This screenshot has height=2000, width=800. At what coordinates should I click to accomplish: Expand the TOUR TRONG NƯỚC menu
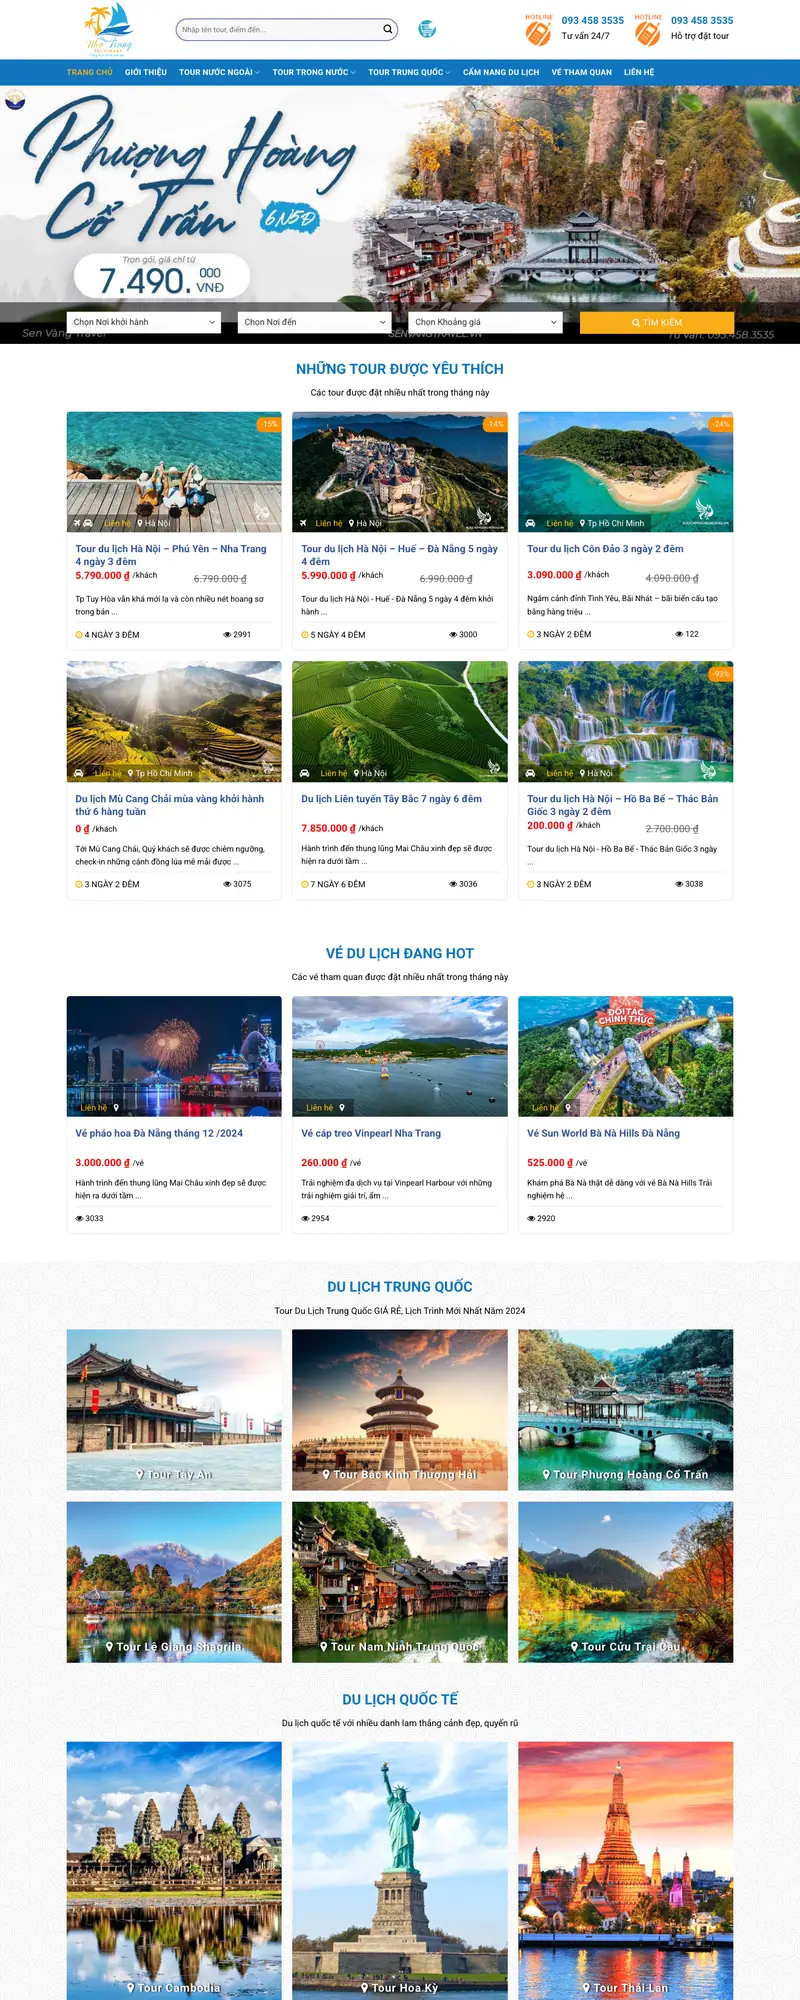tap(314, 72)
